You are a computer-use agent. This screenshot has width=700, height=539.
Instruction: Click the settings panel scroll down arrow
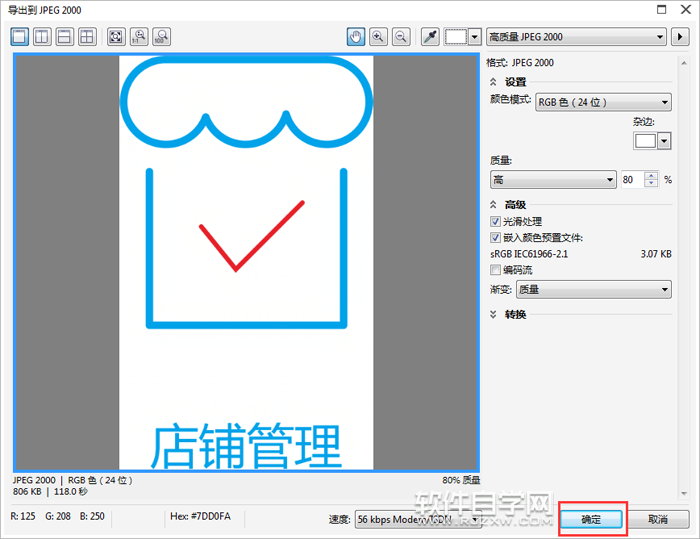point(684,493)
